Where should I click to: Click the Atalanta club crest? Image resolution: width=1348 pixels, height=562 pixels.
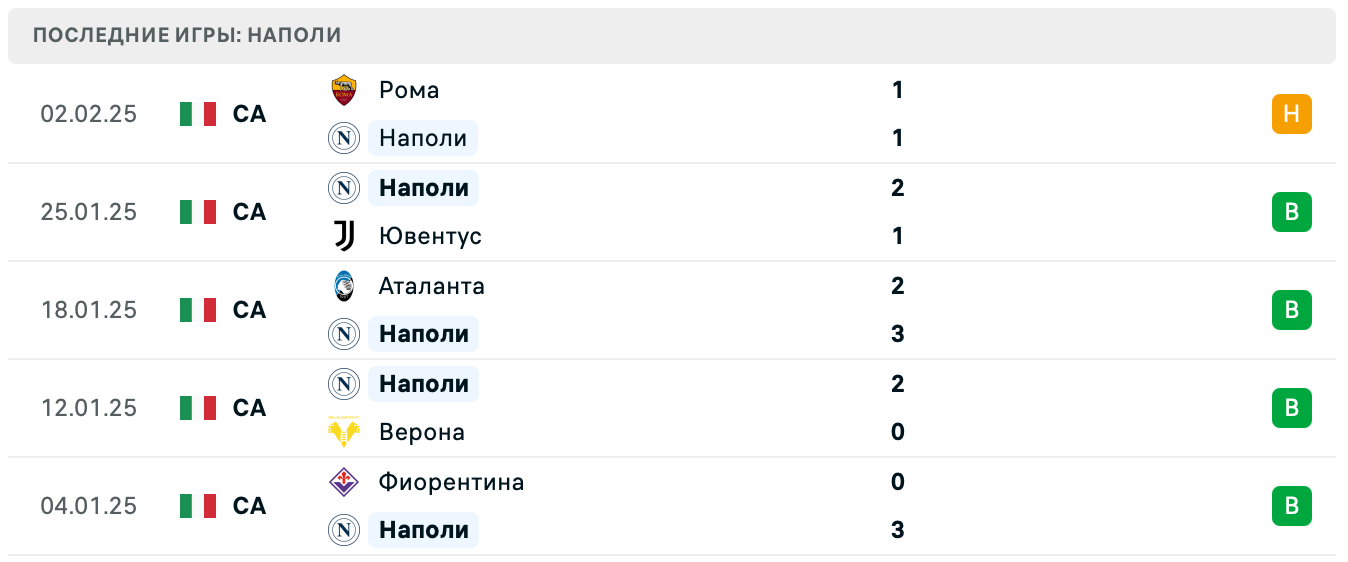344,286
